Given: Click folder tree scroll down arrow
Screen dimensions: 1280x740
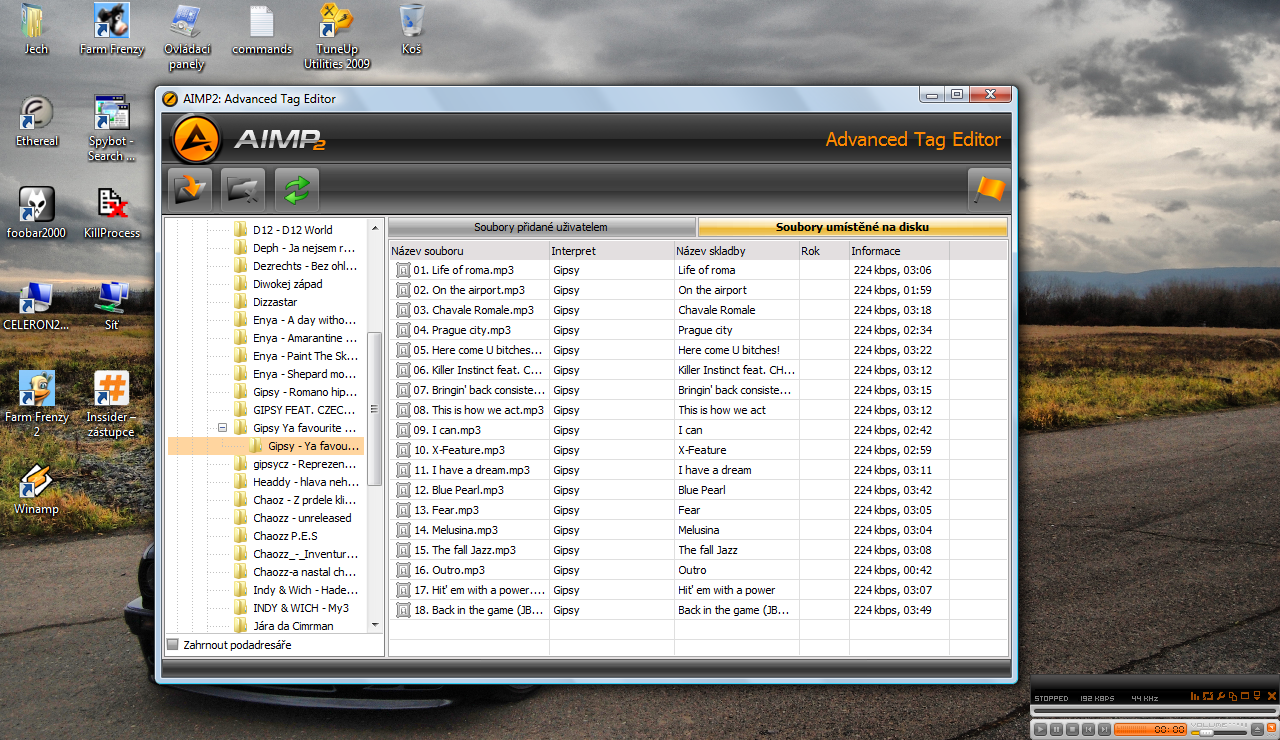Looking at the screenshot, I should pos(375,626).
